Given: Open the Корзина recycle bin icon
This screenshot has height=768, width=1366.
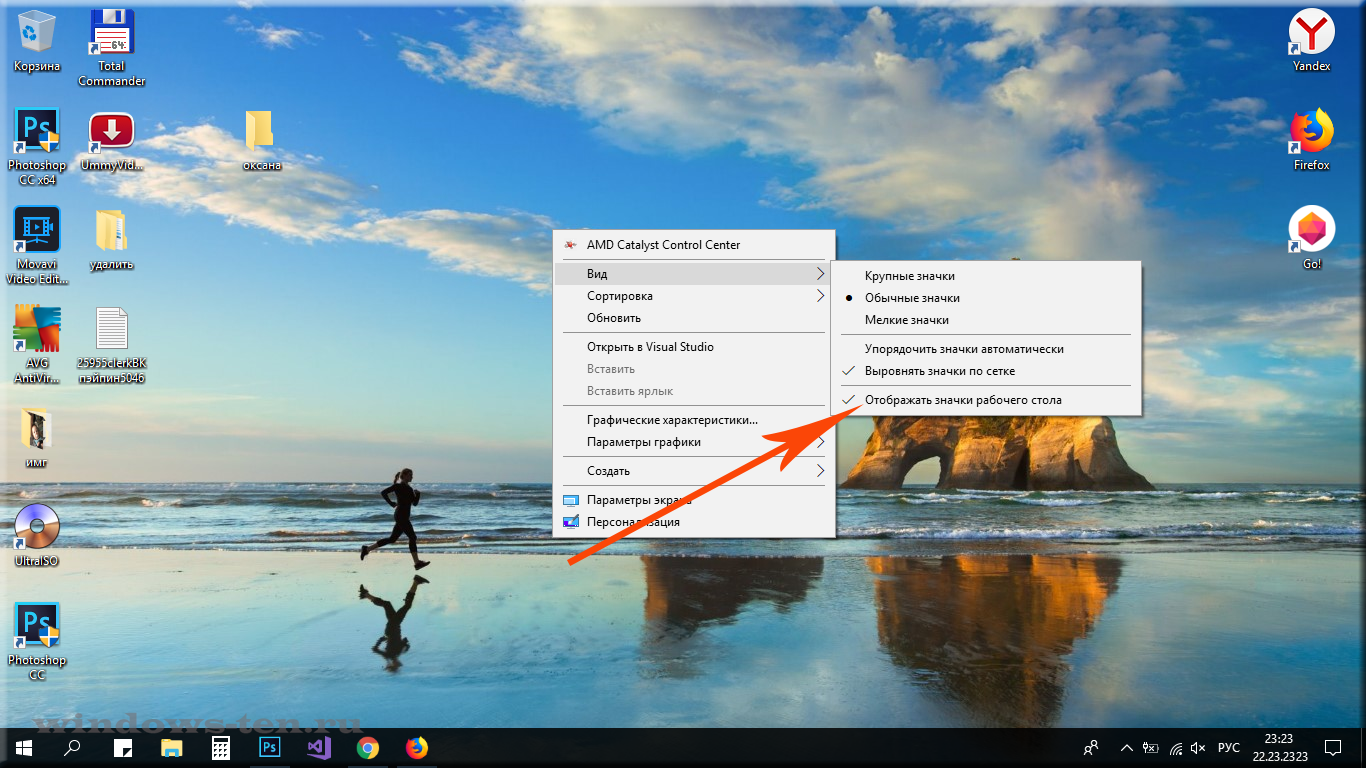Looking at the screenshot, I should [x=37, y=40].
